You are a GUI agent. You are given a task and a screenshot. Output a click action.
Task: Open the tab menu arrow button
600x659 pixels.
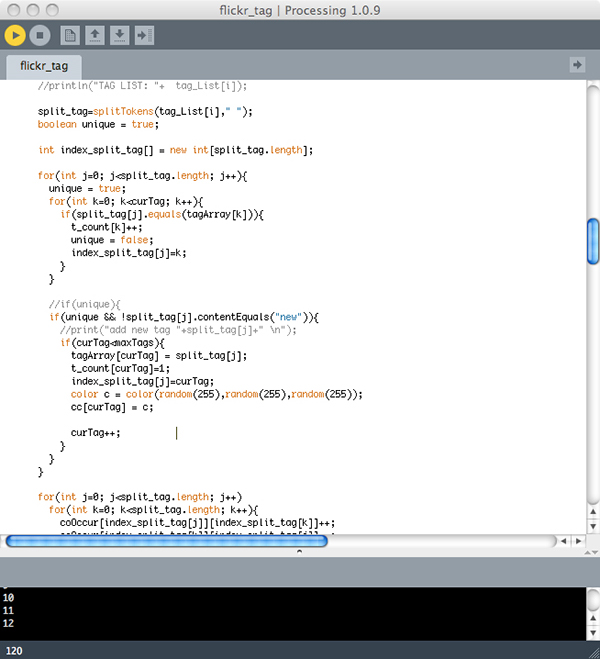click(577, 65)
